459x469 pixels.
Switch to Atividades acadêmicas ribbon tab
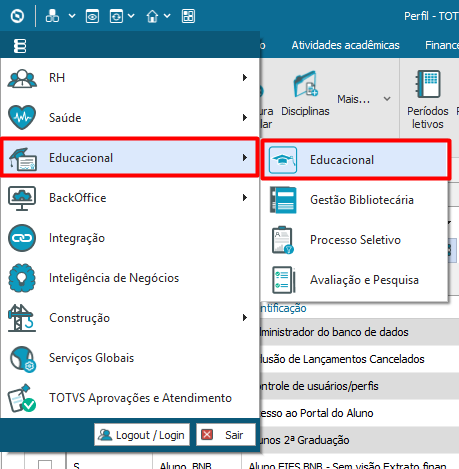(346, 45)
